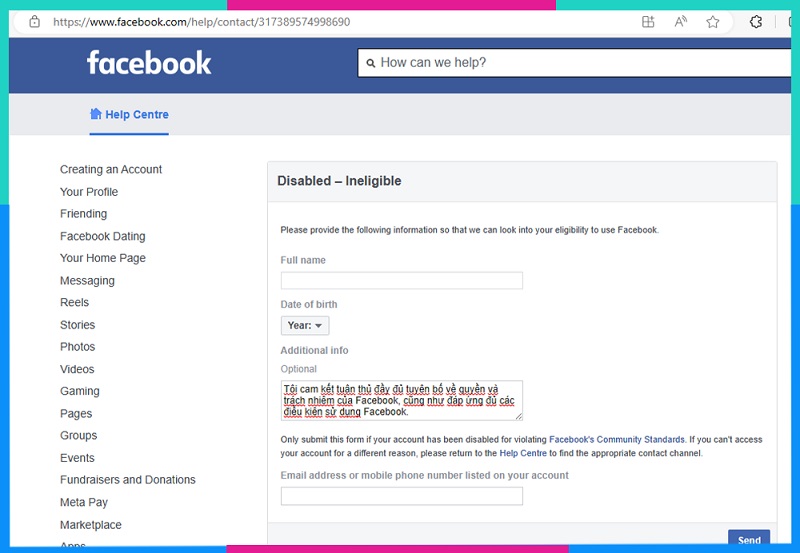Screen dimensions: 800x553
Task: Click the Additional info text area
Action: pyautogui.click(x=402, y=400)
